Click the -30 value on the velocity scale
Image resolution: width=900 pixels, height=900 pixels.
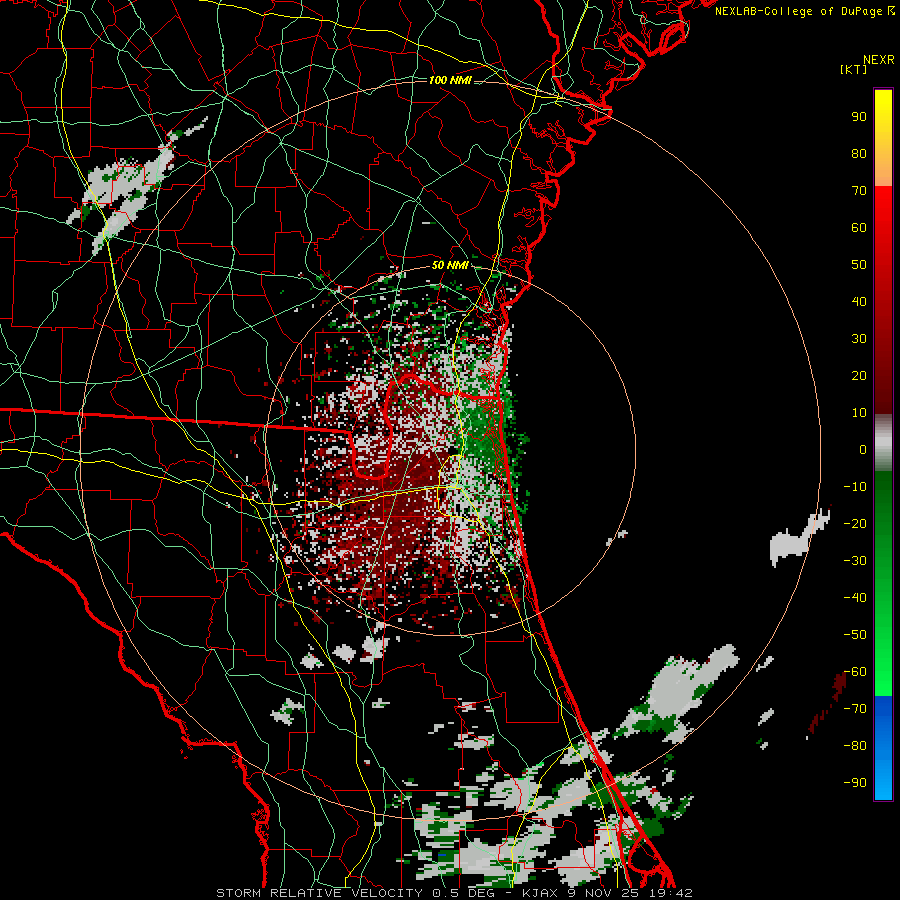click(x=855, y=561)
